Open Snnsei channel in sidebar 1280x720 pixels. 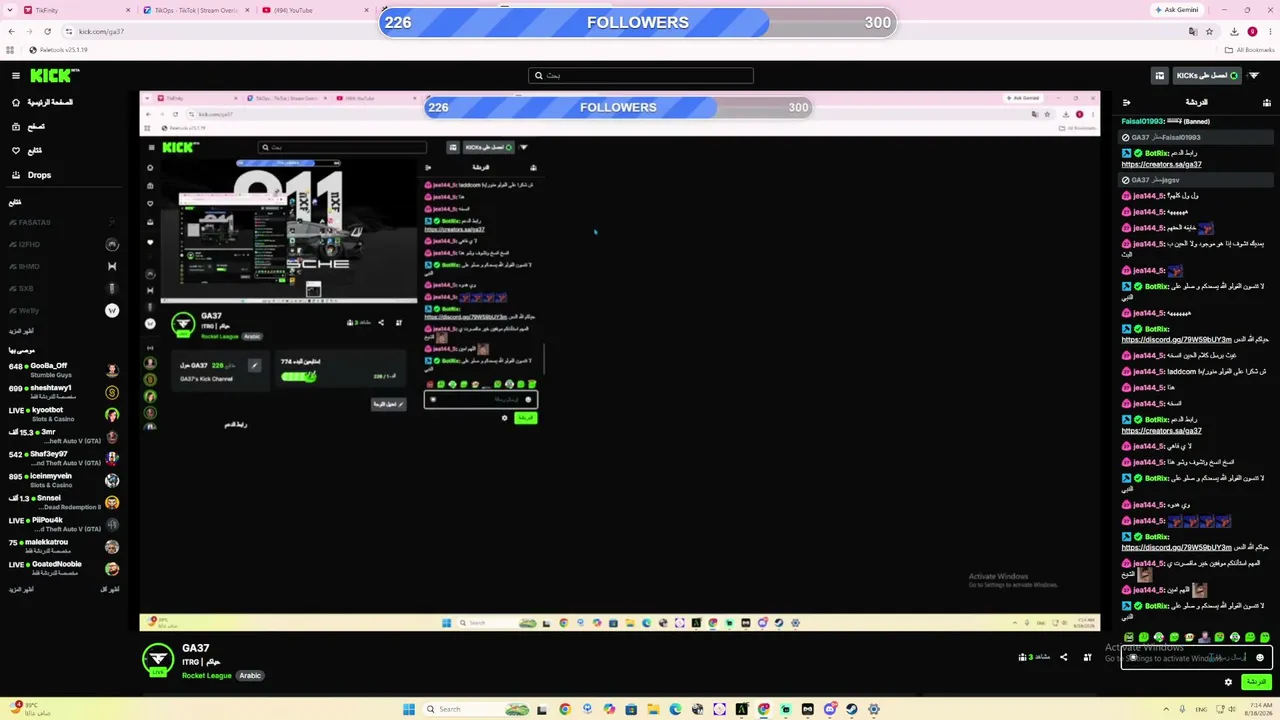pyautogui.click(x=64, y=502)
